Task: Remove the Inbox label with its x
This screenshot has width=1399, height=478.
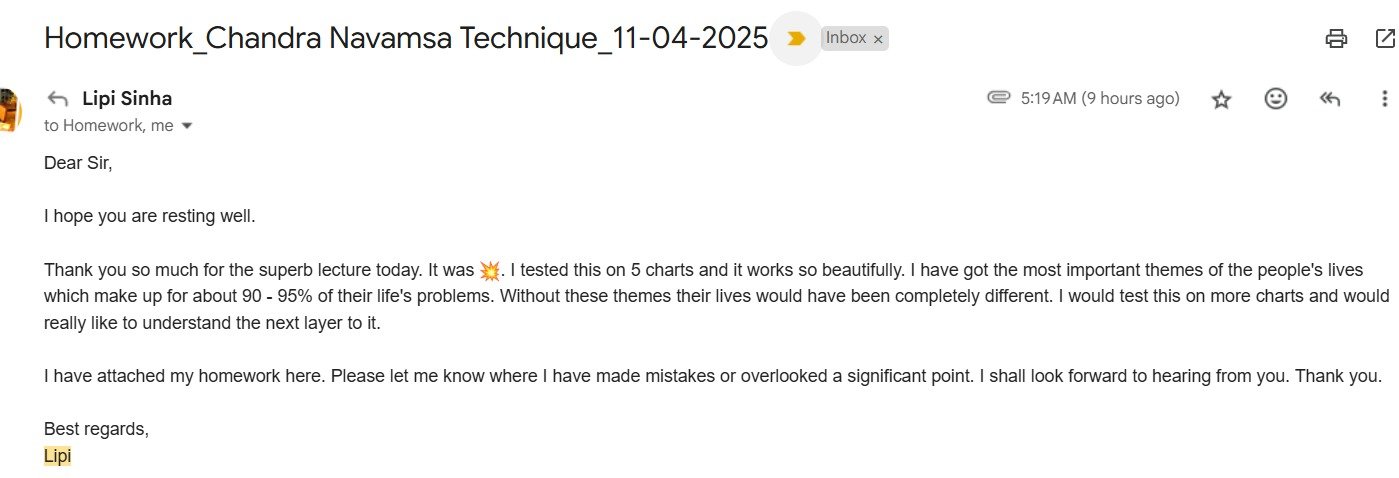Action: (x=878, y=39)
